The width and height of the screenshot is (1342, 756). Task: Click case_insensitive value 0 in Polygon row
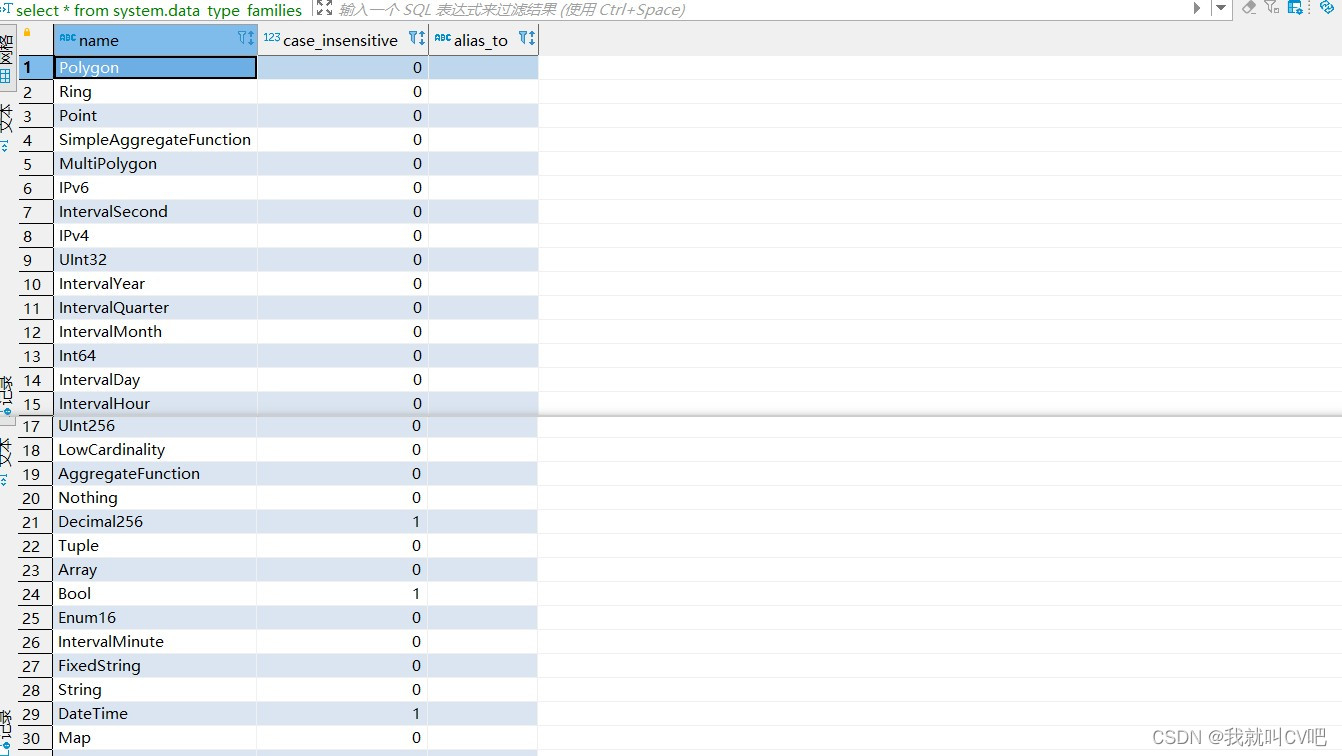(343, 68)
